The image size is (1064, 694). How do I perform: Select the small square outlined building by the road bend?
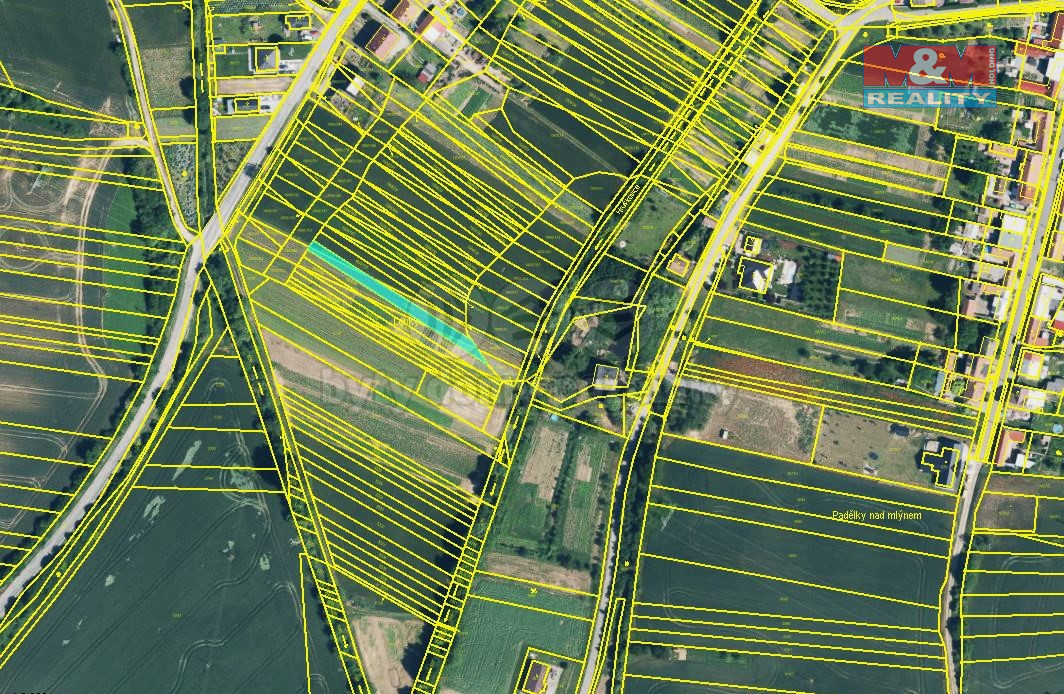click(679, 265)
